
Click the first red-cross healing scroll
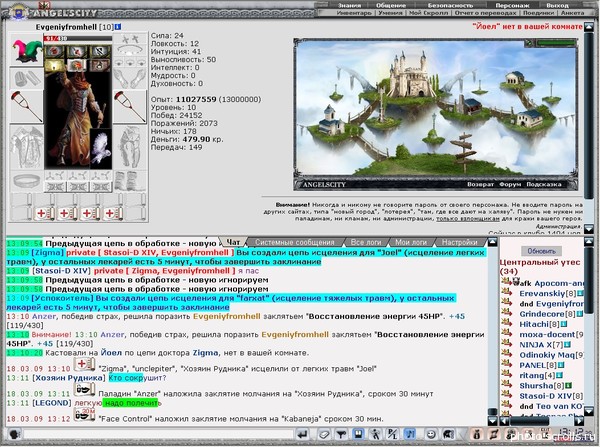[44, 213]
